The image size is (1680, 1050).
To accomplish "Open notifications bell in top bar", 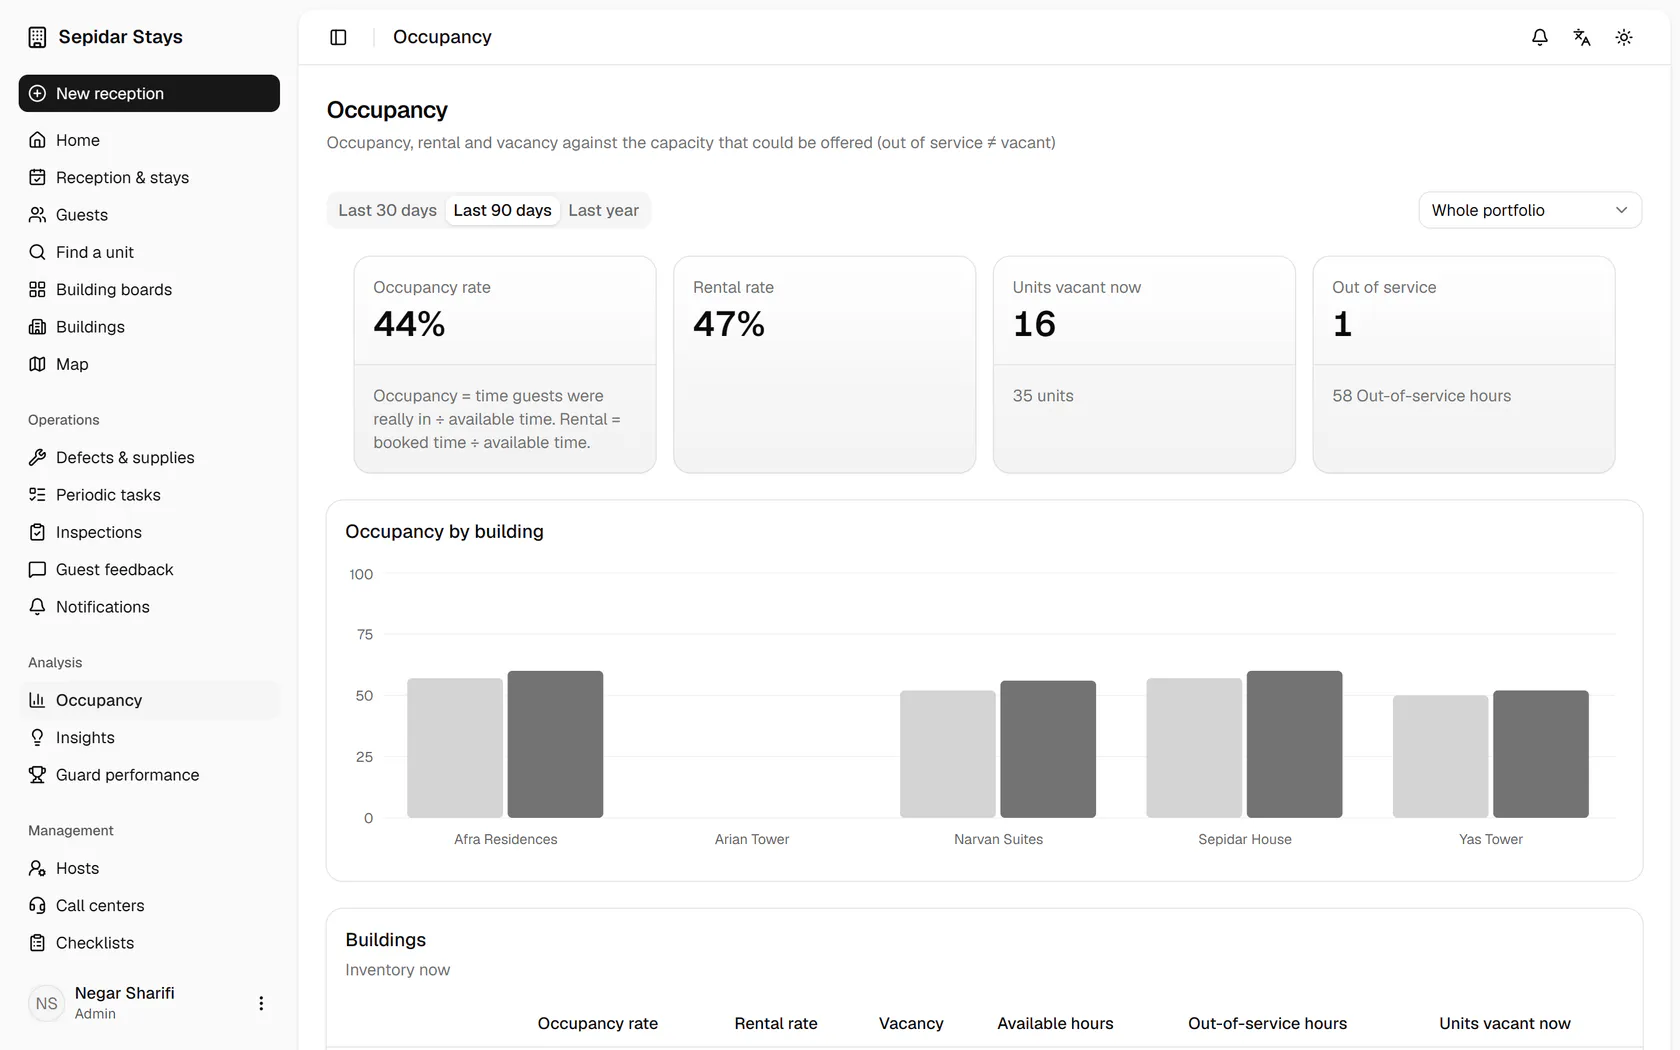I will (x=1540, y=37).
